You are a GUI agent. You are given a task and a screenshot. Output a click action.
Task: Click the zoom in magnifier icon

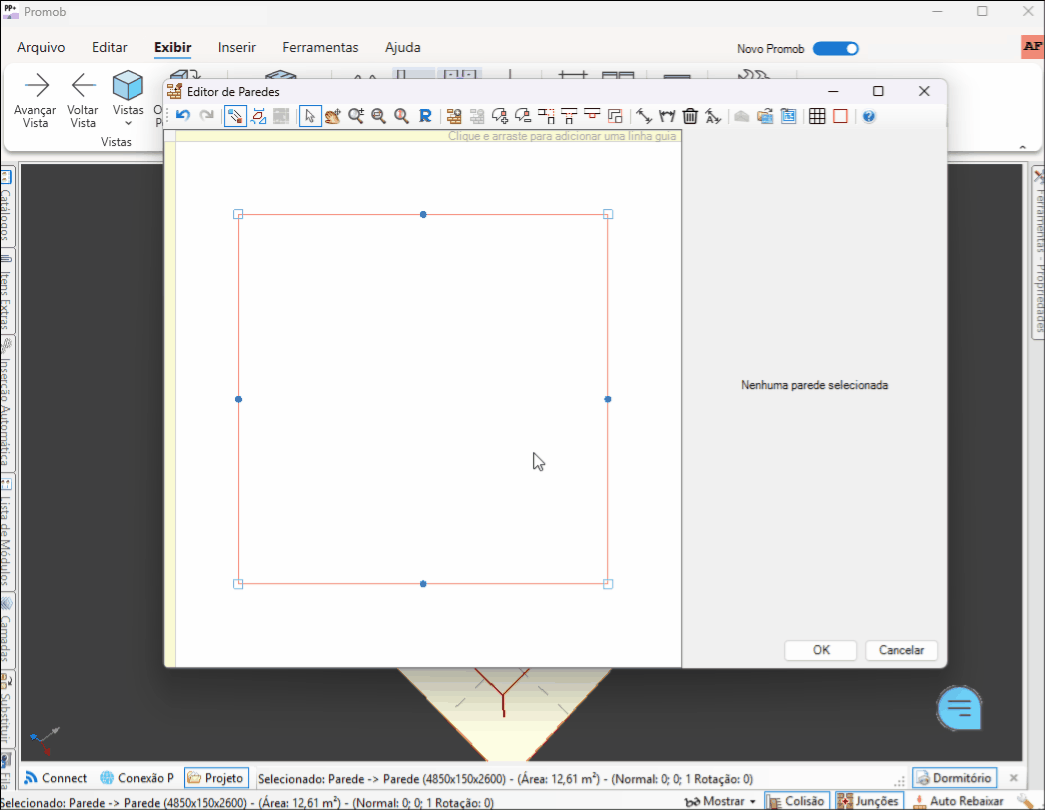[x=356, y=116]
